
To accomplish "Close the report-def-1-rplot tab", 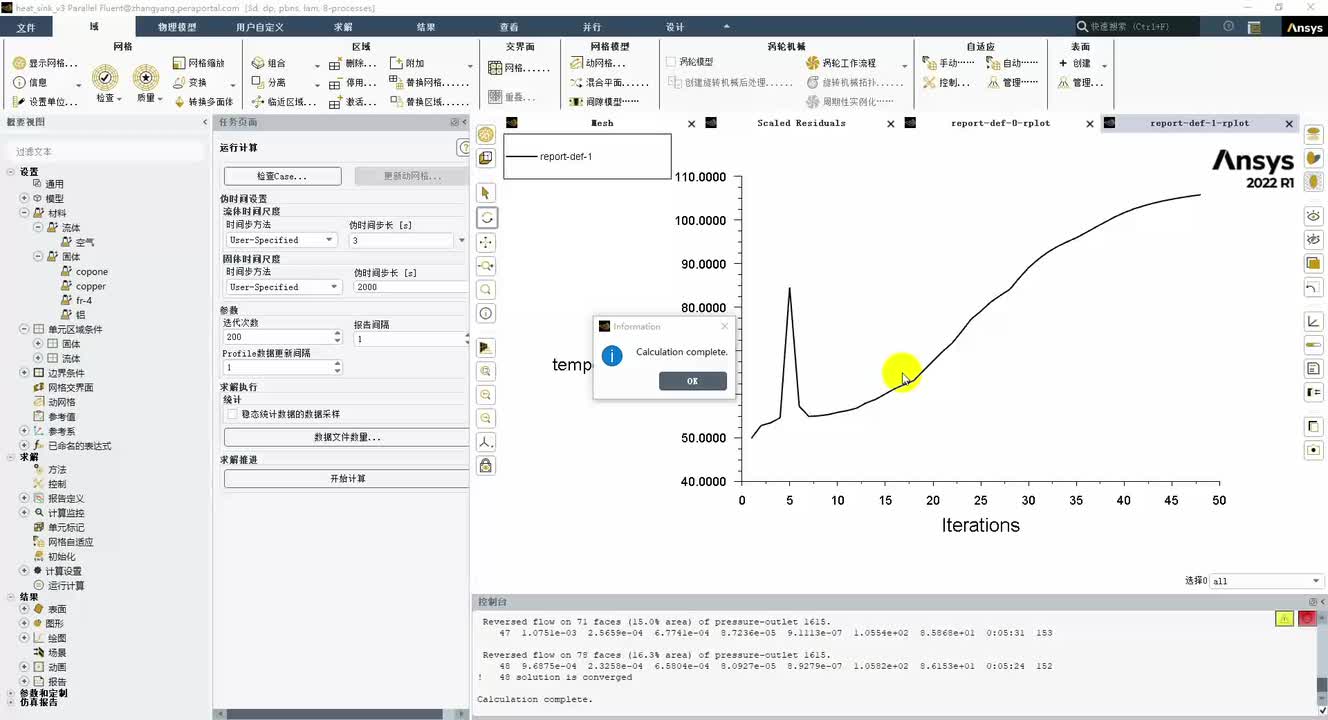I will [x=1289, y=124].
